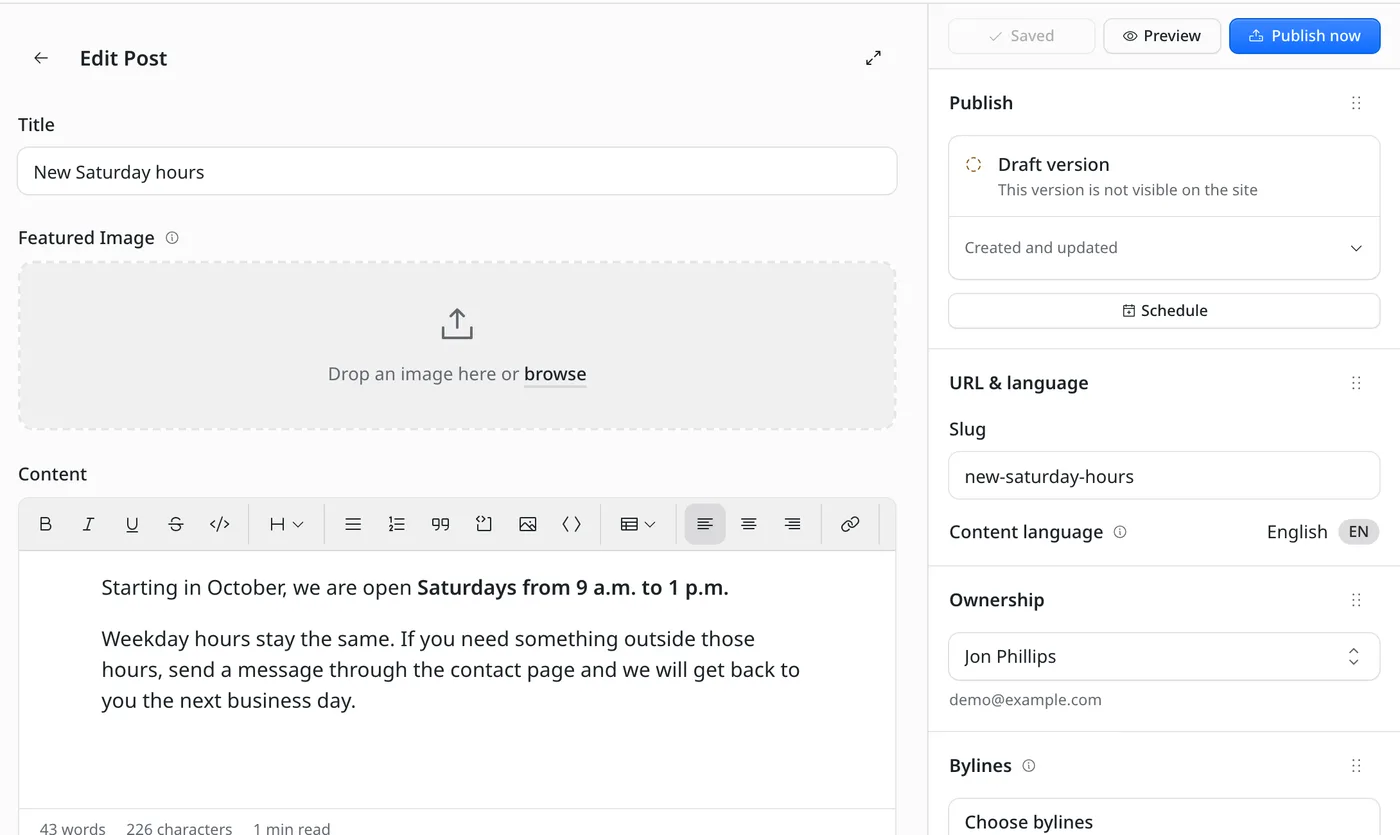Click the Saved status button
Screen dimensions: 1400x835
(1021, 36)
